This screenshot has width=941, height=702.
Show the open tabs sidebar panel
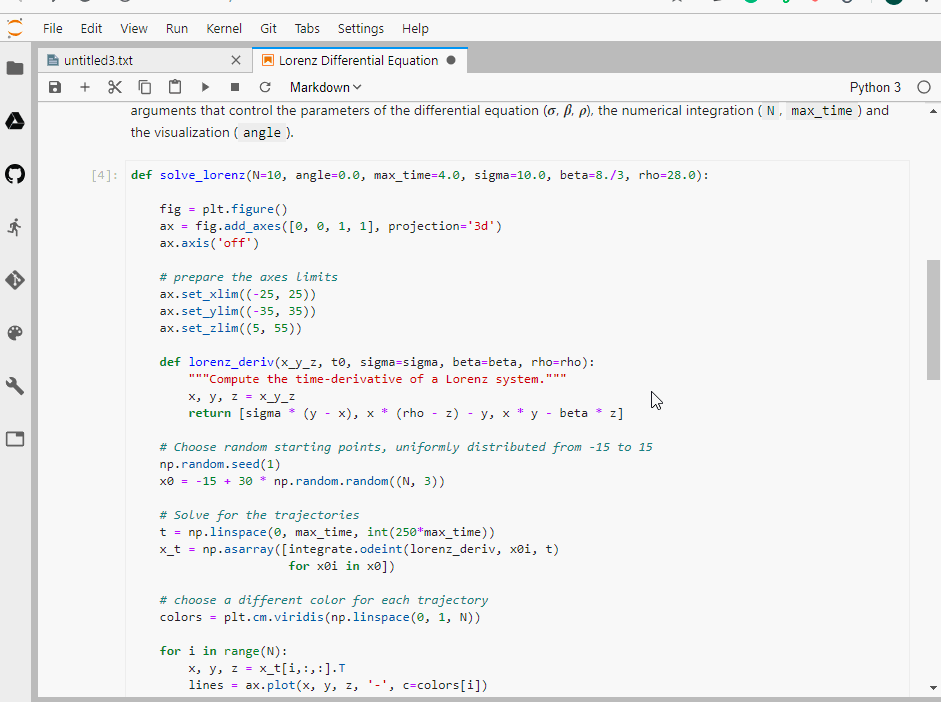point(15,439)
